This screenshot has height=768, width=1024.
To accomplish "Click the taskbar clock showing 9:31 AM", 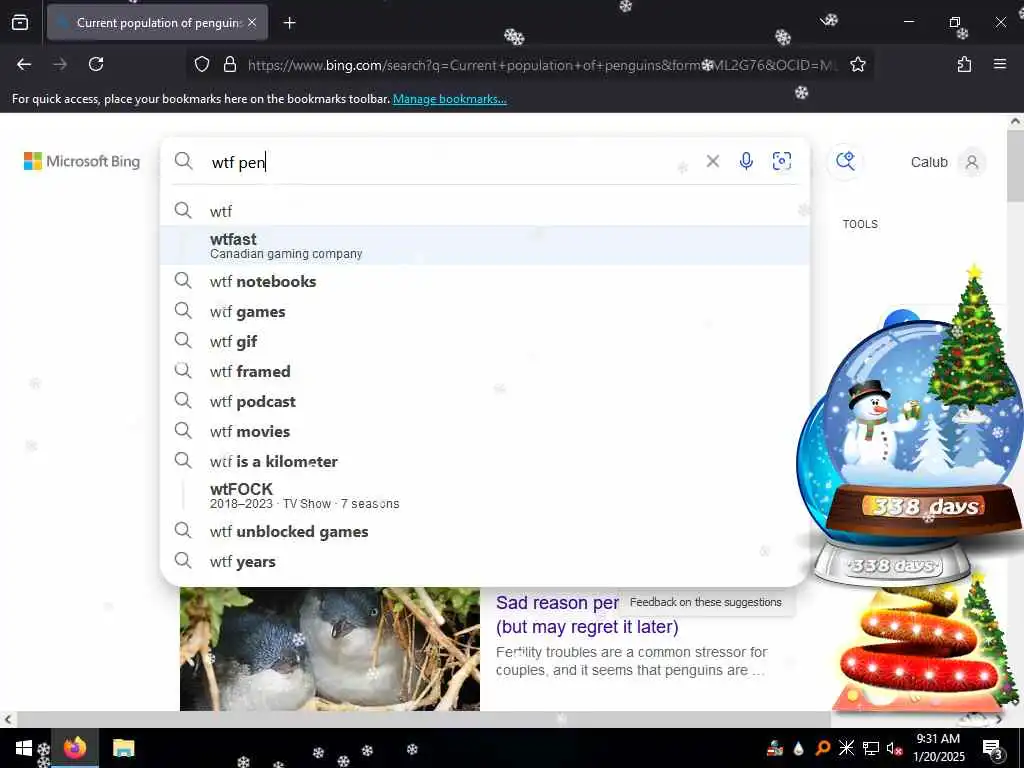I will click(x=938, y=748).
